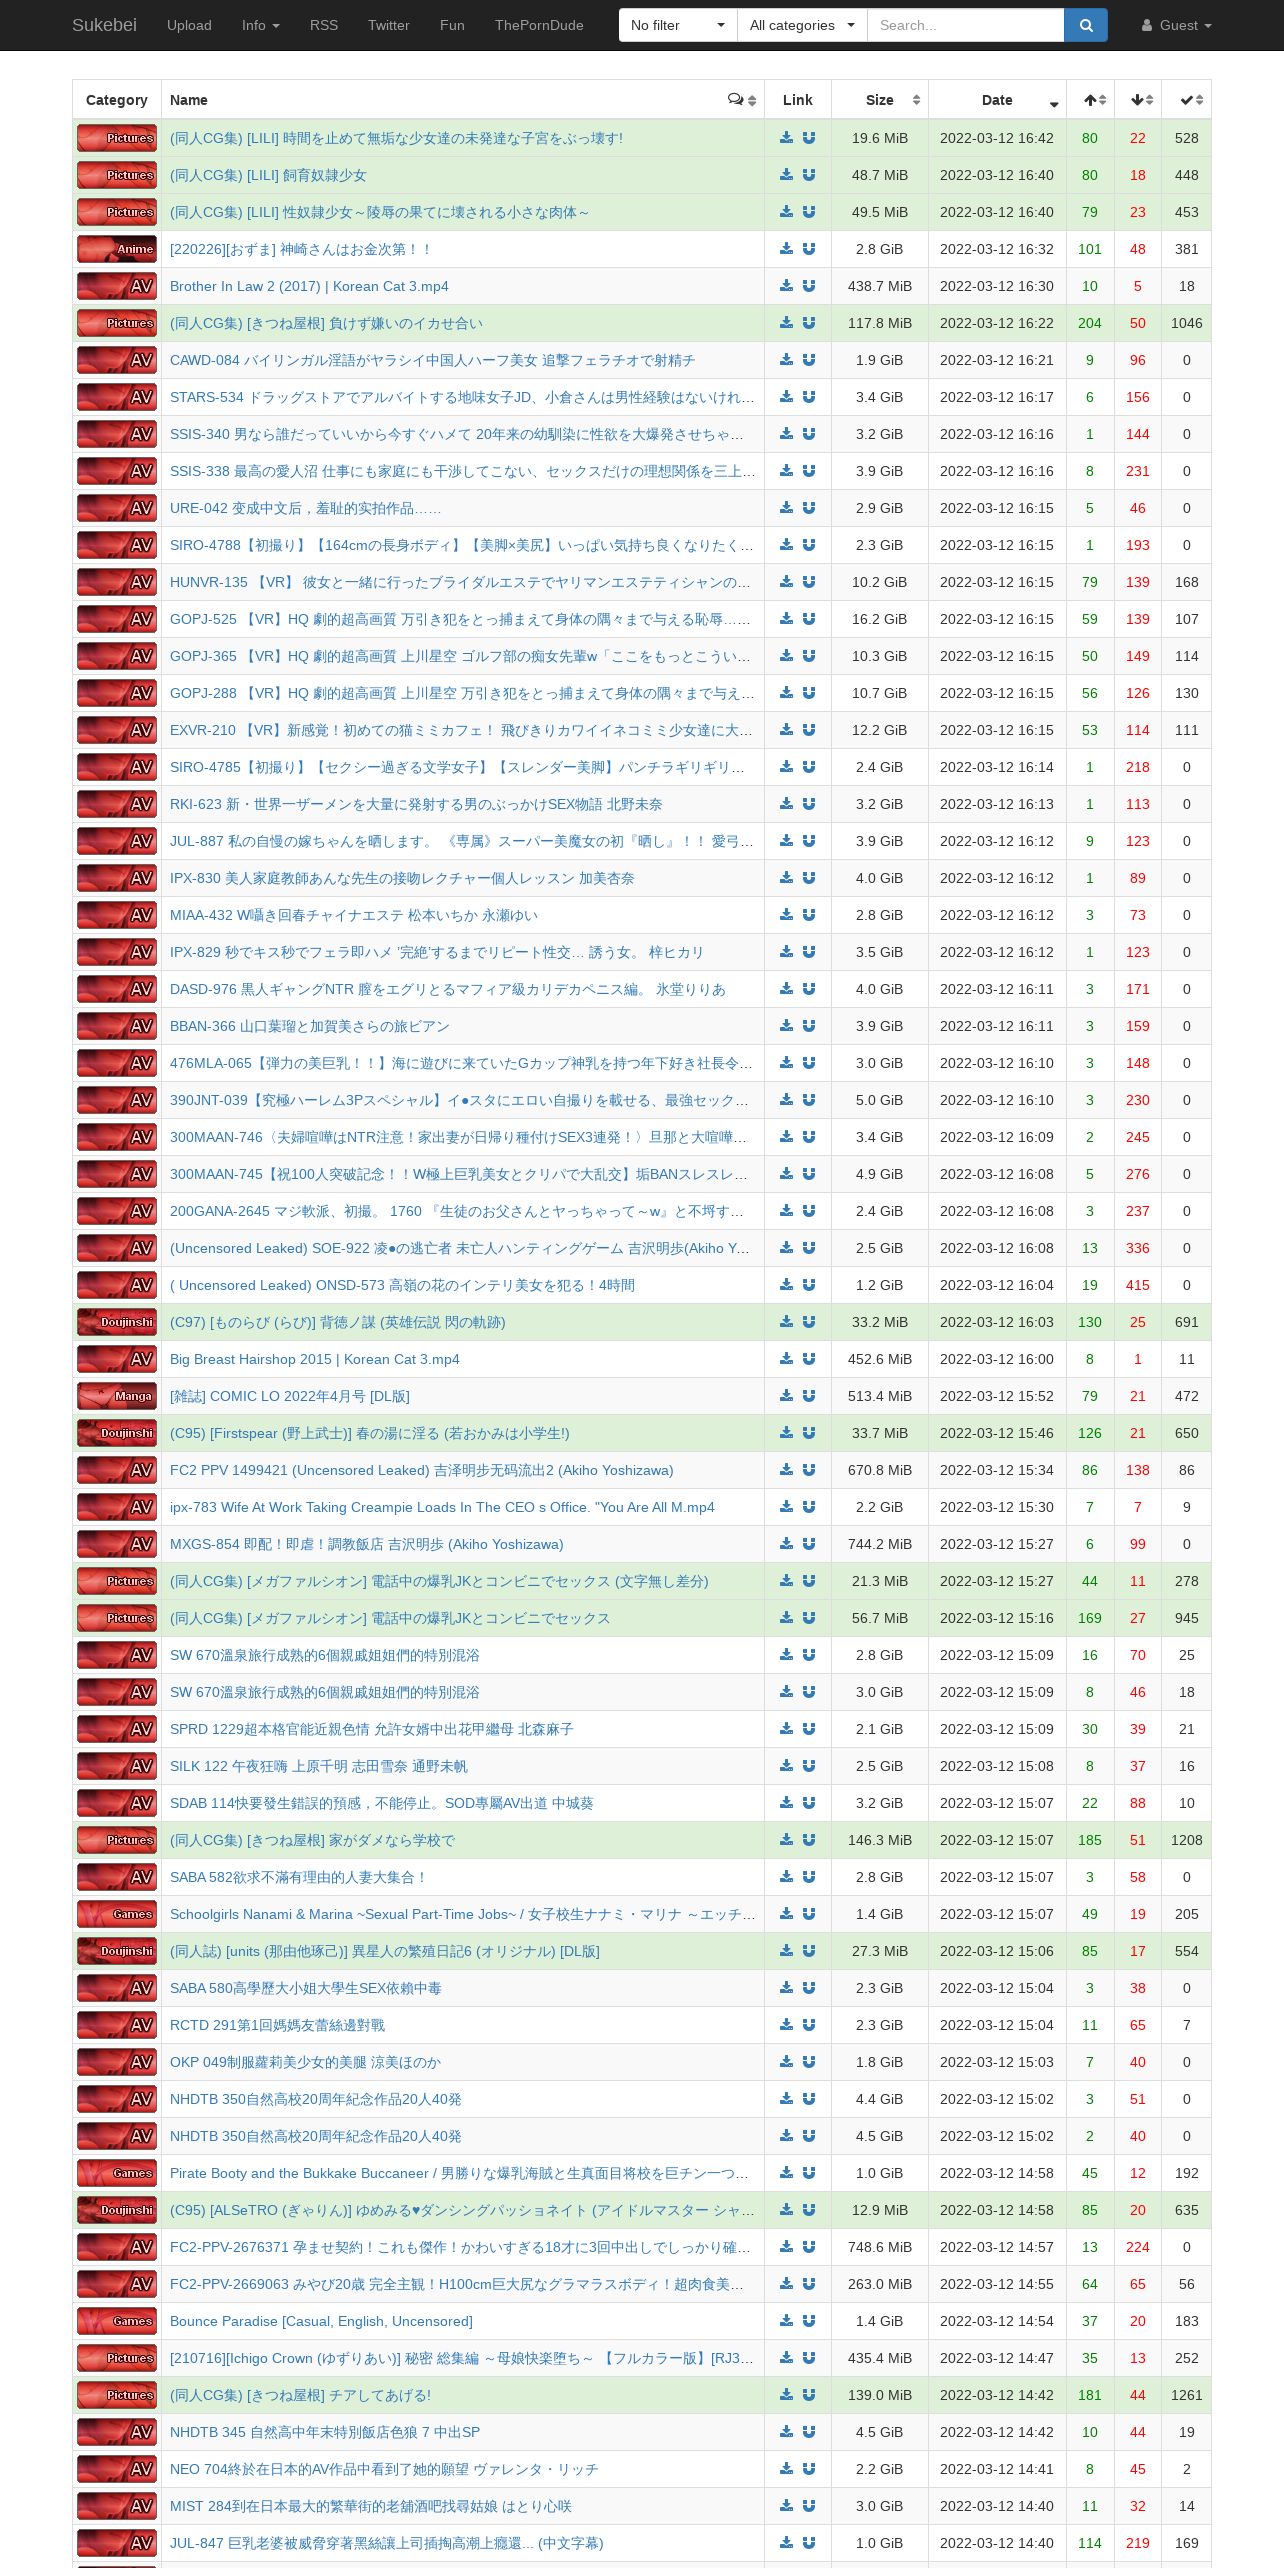The width and height of the screenshot is (1284, 2568).
Task: Sort by leechers down-arrow column
Action: click(x=1139, y=100)
